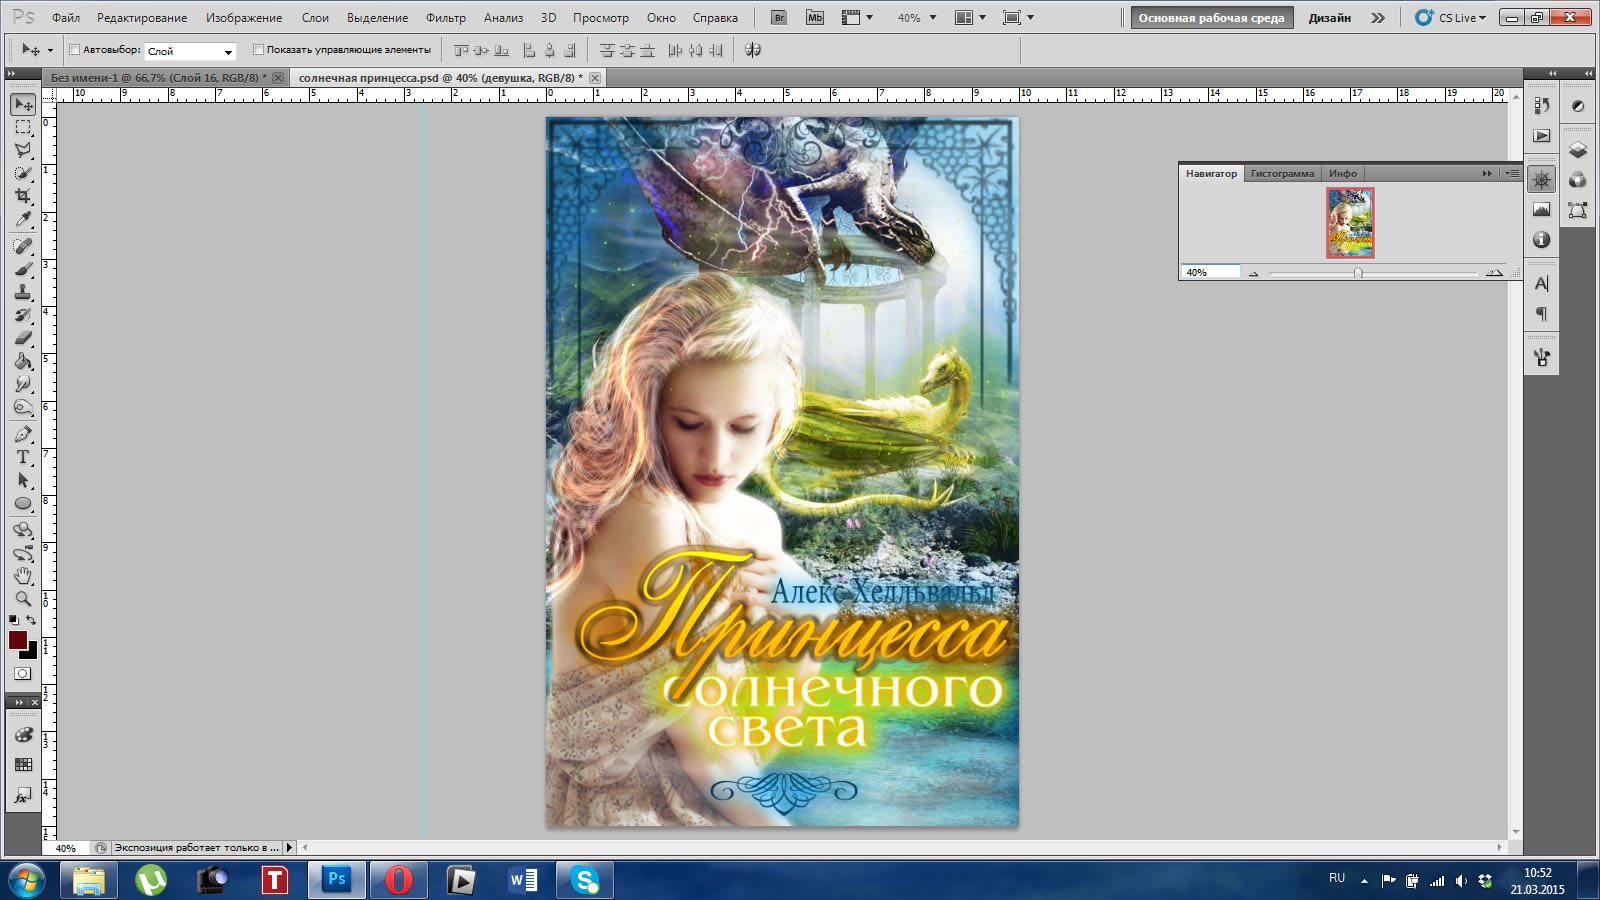
Task: Click the foreground color swatch
Action: pyautogui.click(x=18, y=640)
